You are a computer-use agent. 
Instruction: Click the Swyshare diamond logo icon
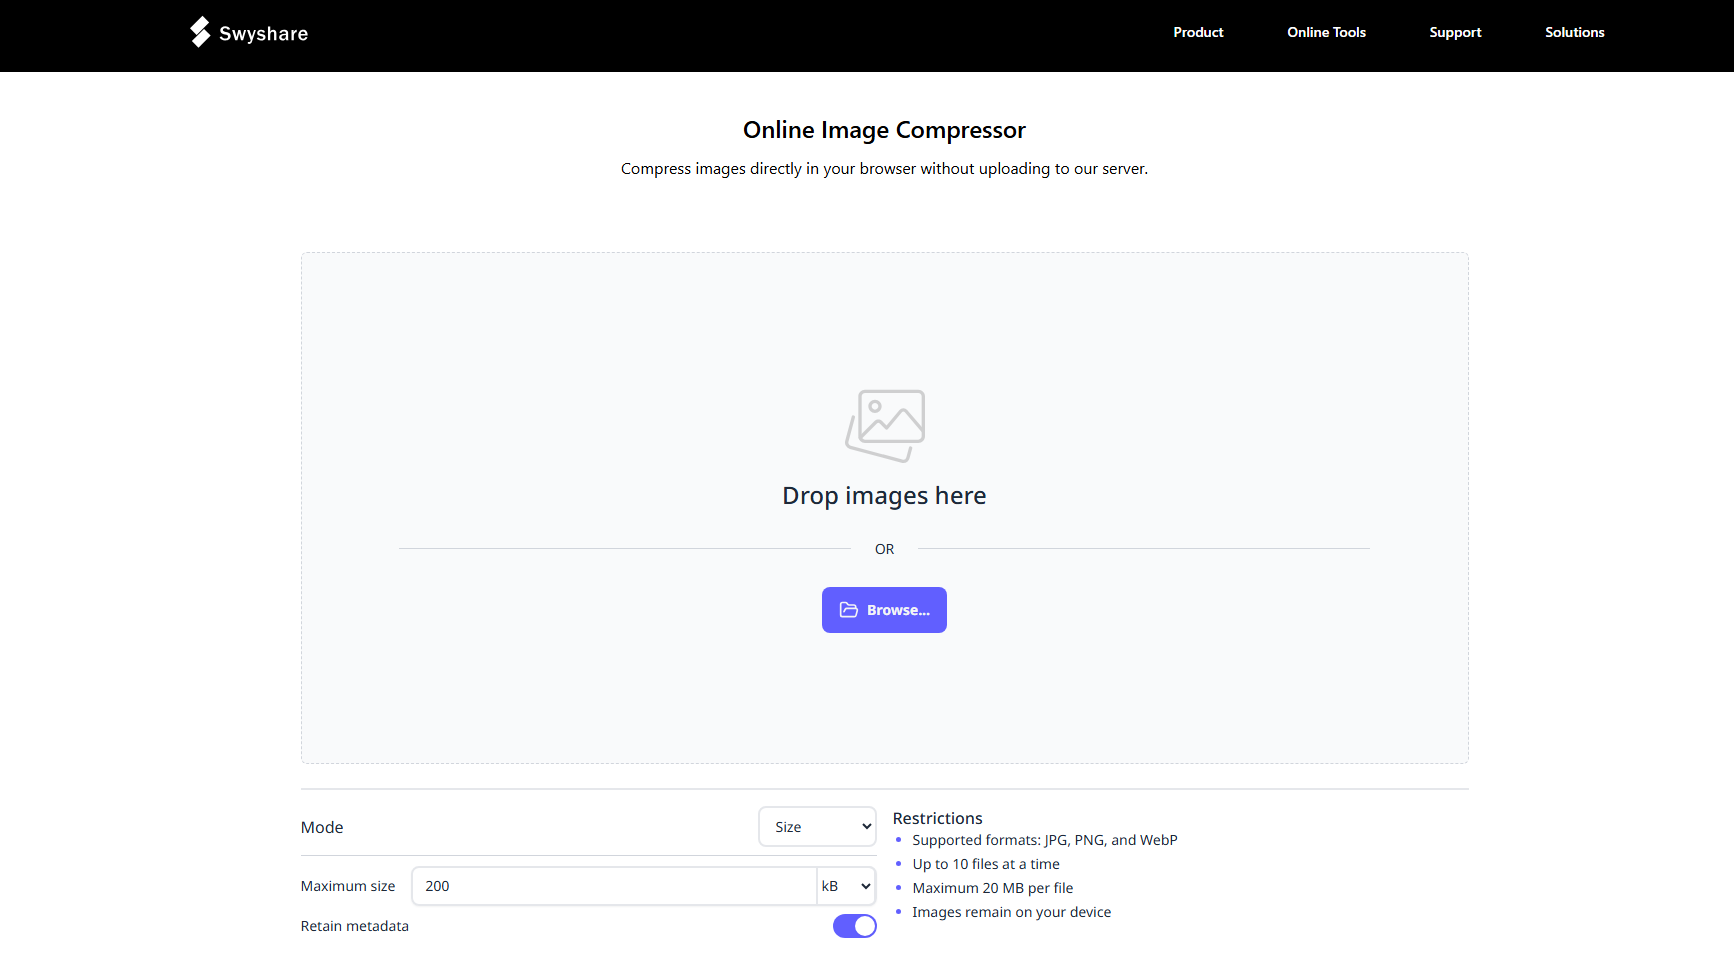tap(199, 32)
